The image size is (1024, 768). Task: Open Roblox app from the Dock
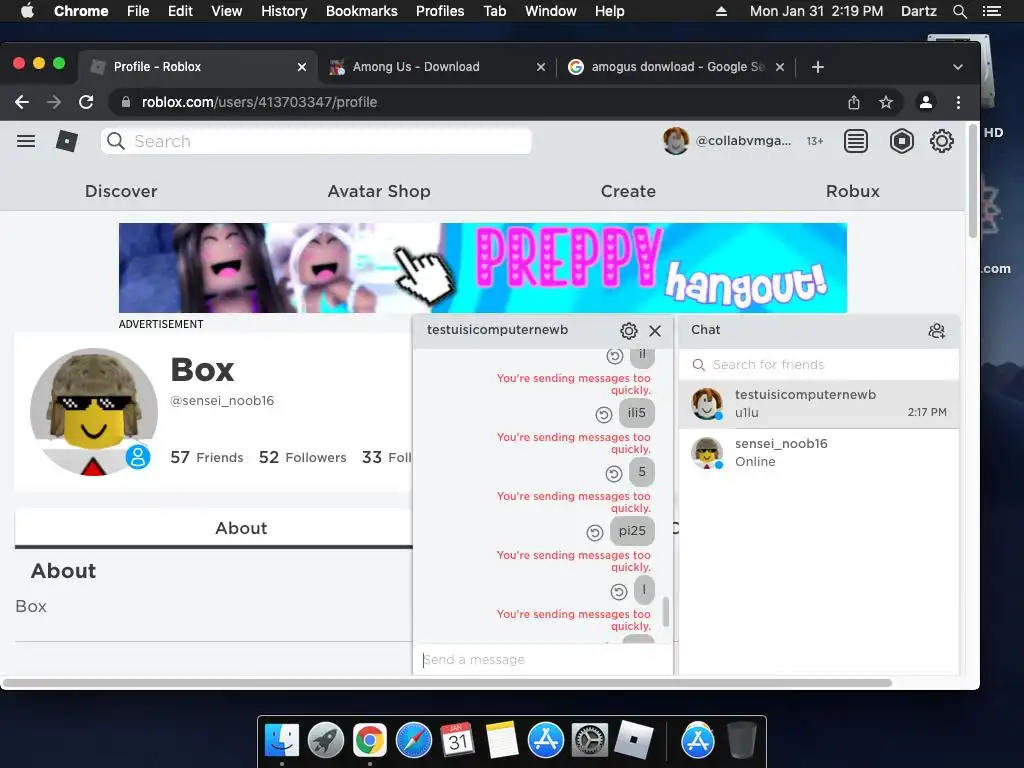pyautogui.click(x=633, y=741)
